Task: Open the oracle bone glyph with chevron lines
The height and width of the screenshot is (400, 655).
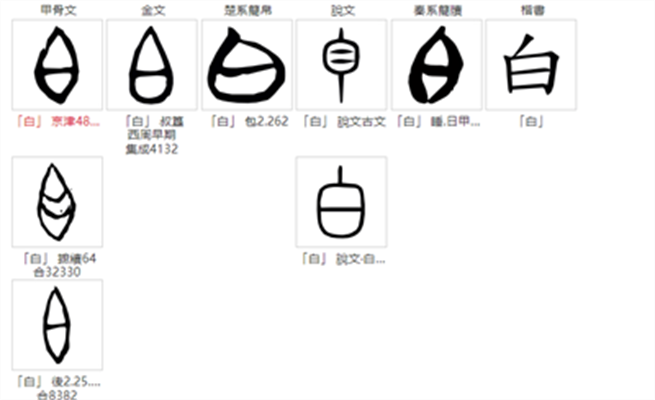Action: click(x=57, y=202)
